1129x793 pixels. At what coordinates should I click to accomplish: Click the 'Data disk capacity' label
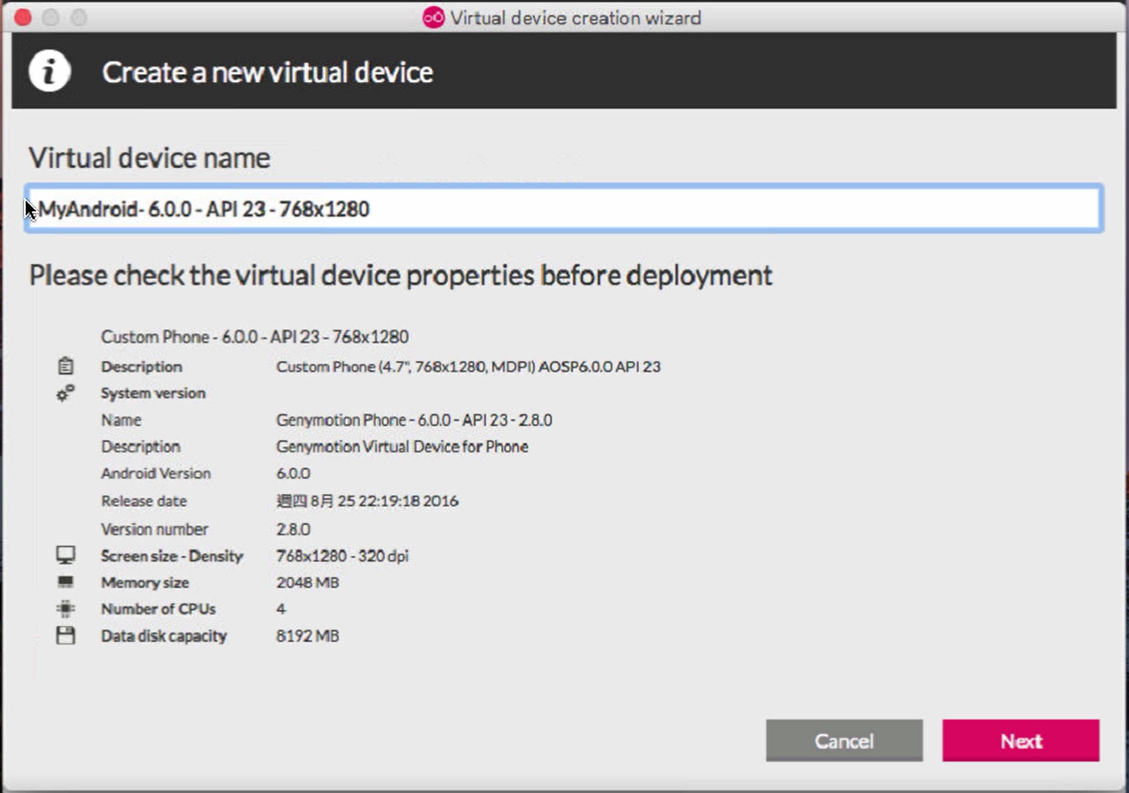click(164, 635)
